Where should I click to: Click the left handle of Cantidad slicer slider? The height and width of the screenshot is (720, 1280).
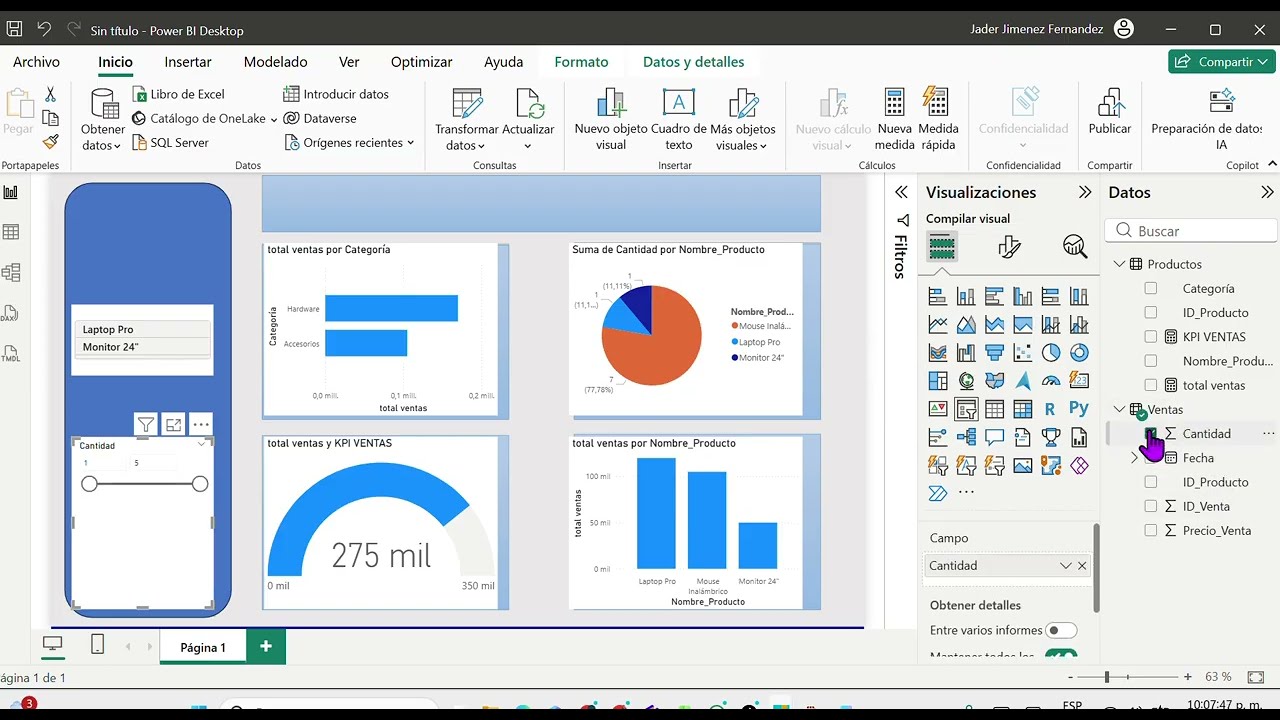coord(89,484)
